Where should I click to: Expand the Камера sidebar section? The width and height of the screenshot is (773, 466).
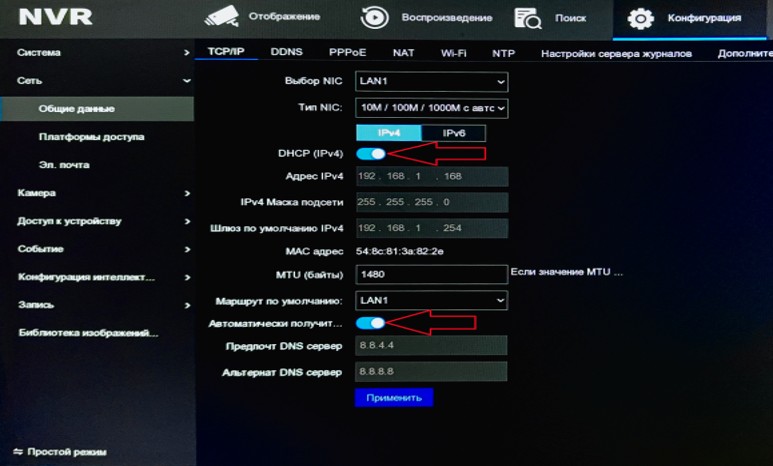point(97,193)
